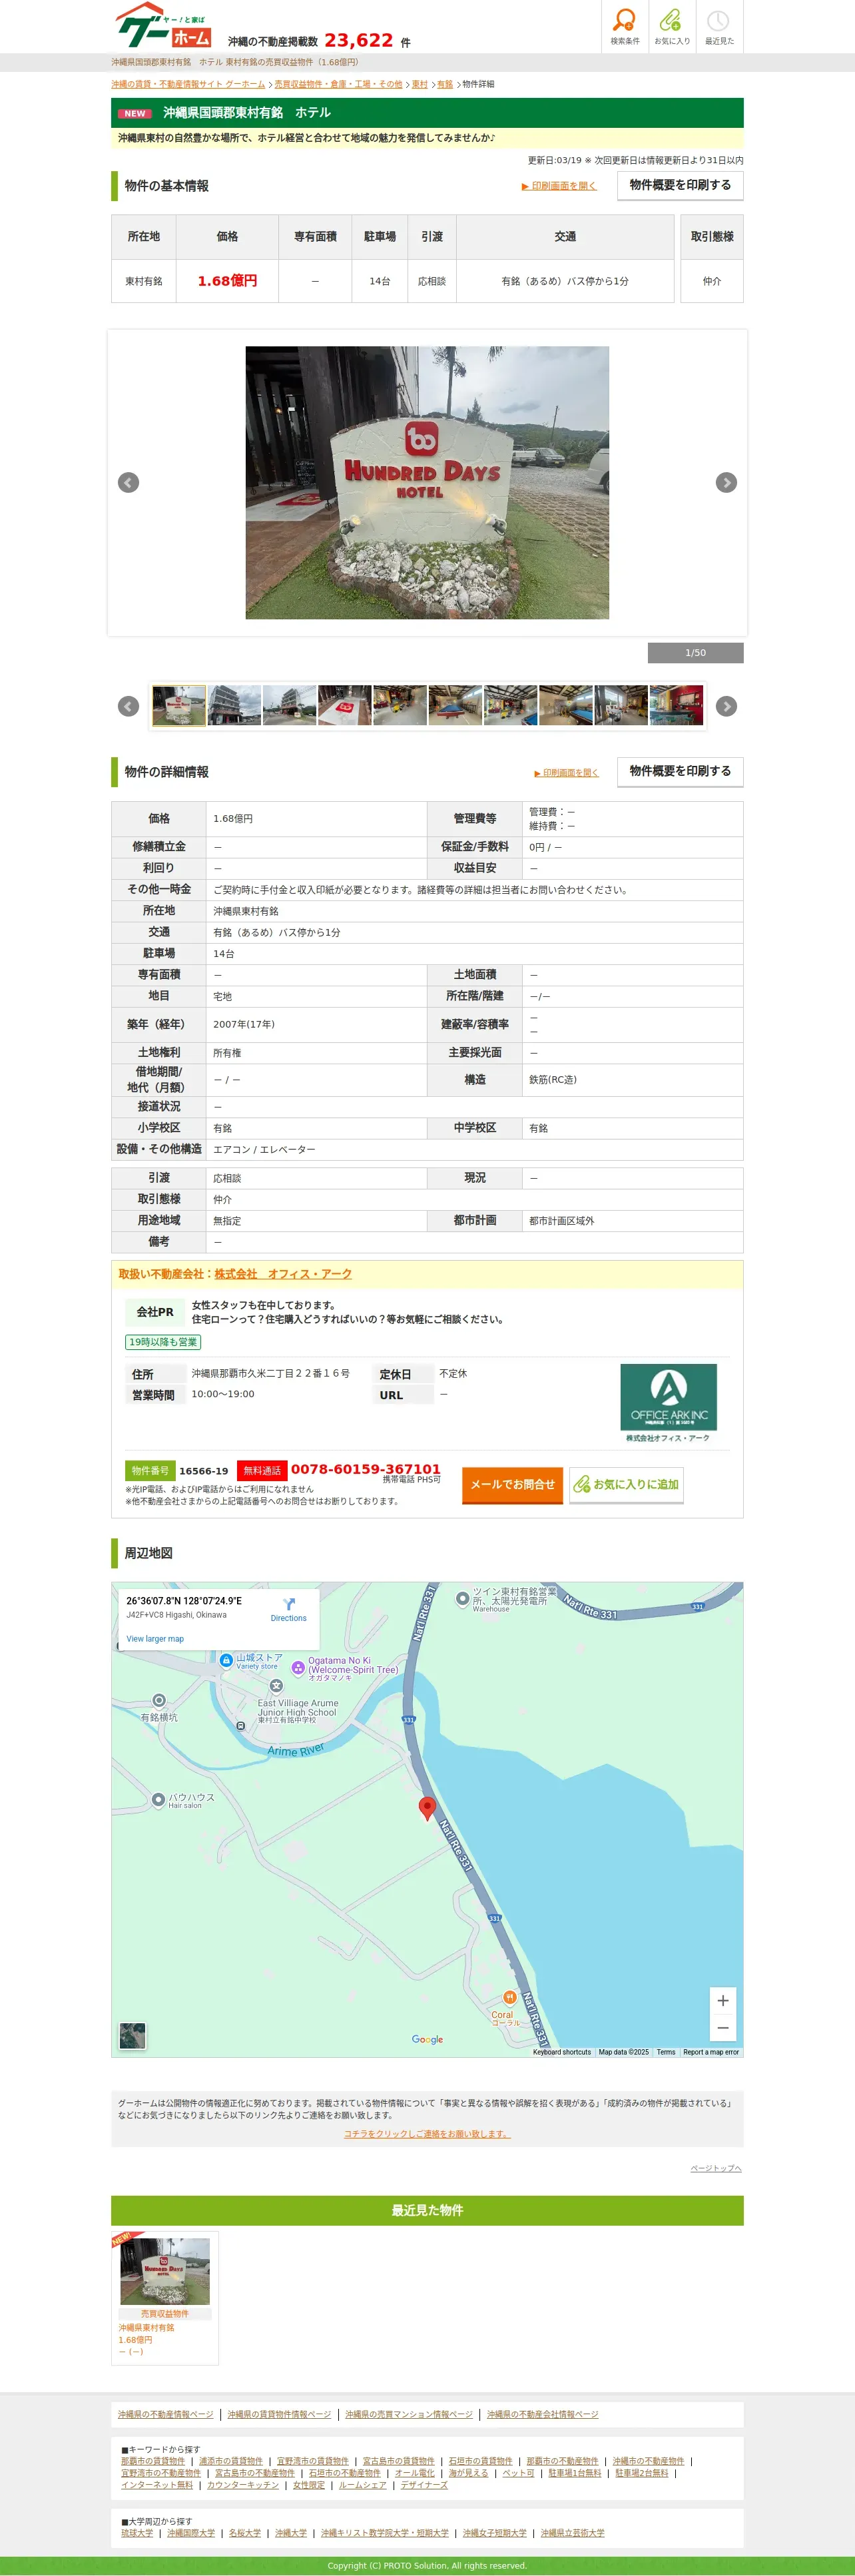
Task: Open keyword link 那覇市の賃貸物件
Action: tap(153, 2461)
